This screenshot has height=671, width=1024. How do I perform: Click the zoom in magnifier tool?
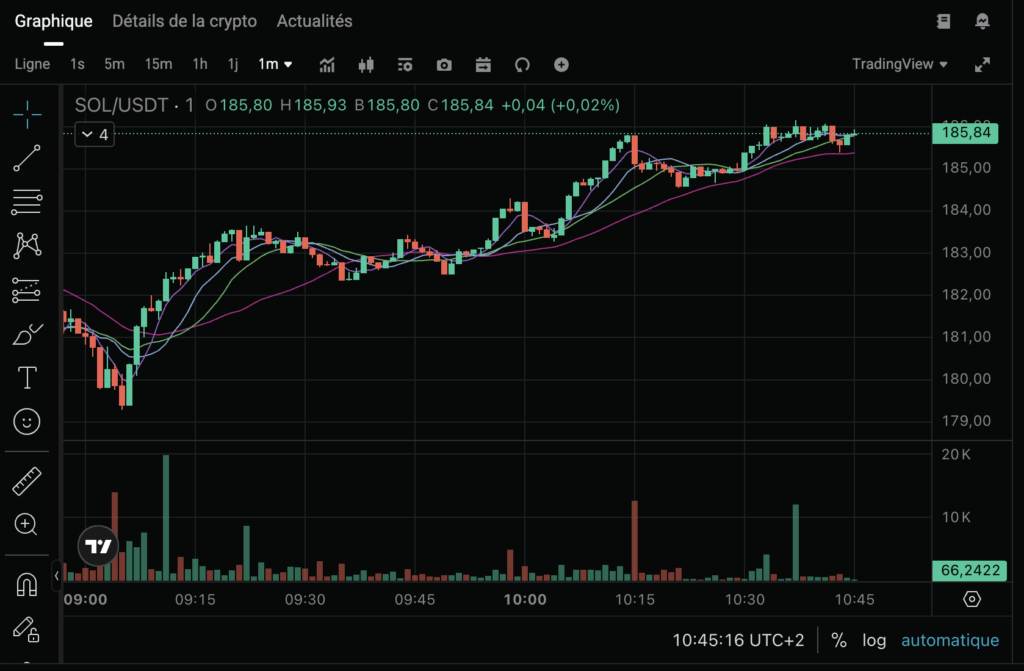pos(27,524)
